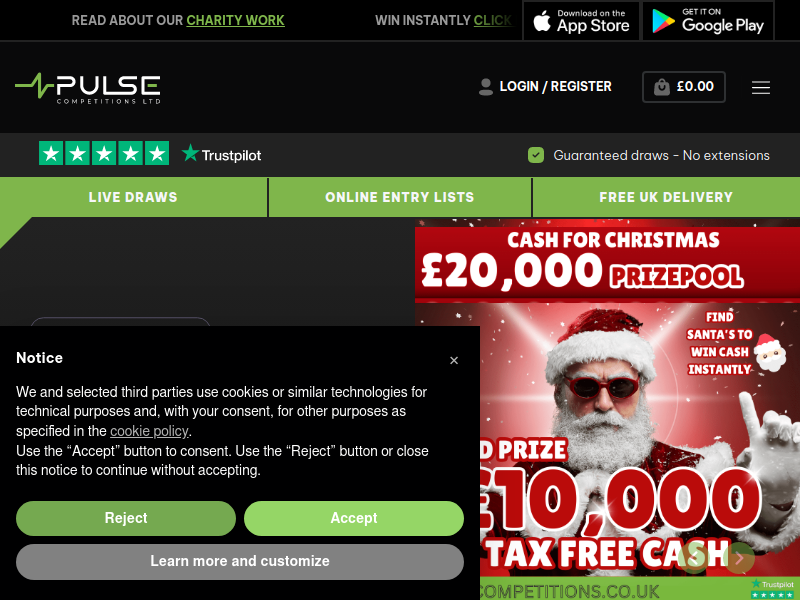
Task: Click the green Guaranteed draws checkmark
Action: tap(536, 155)
